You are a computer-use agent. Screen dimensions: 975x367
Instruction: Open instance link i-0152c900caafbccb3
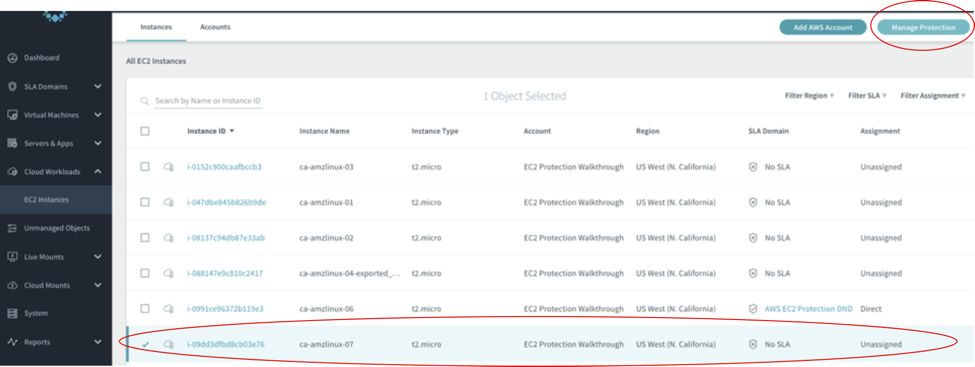(x=224, y=167)
